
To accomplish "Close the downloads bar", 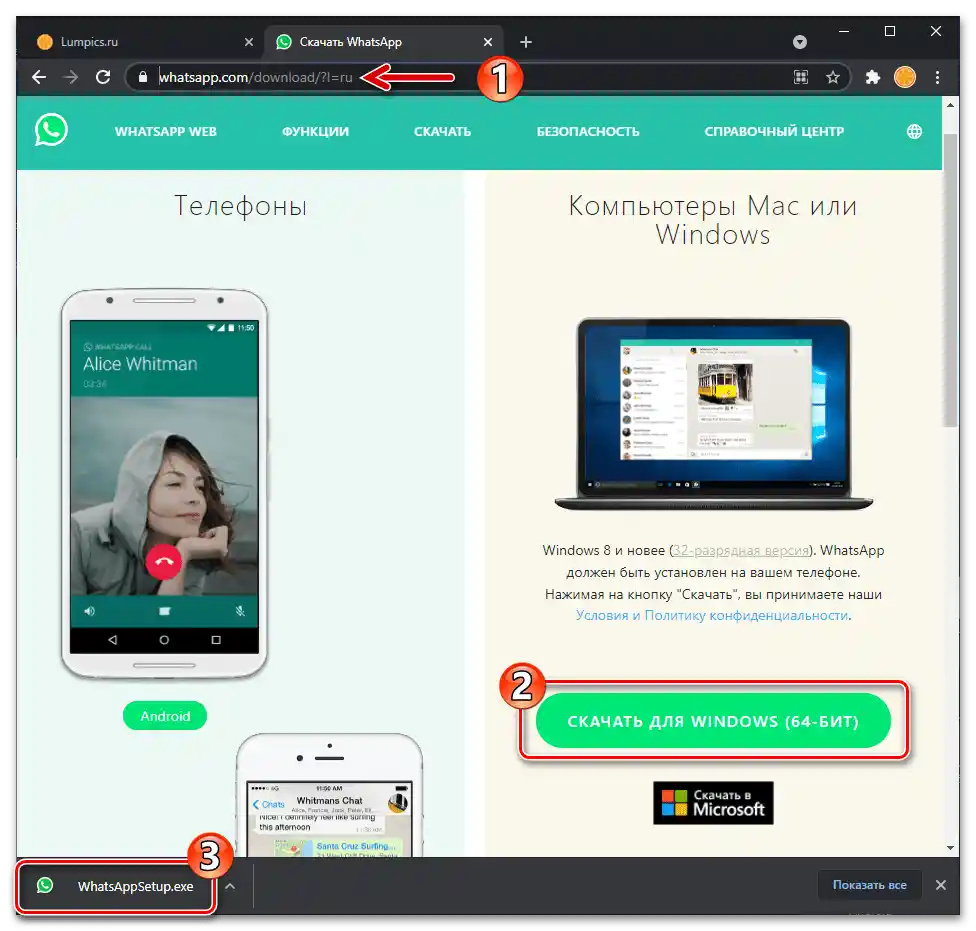I will (941, 885).
